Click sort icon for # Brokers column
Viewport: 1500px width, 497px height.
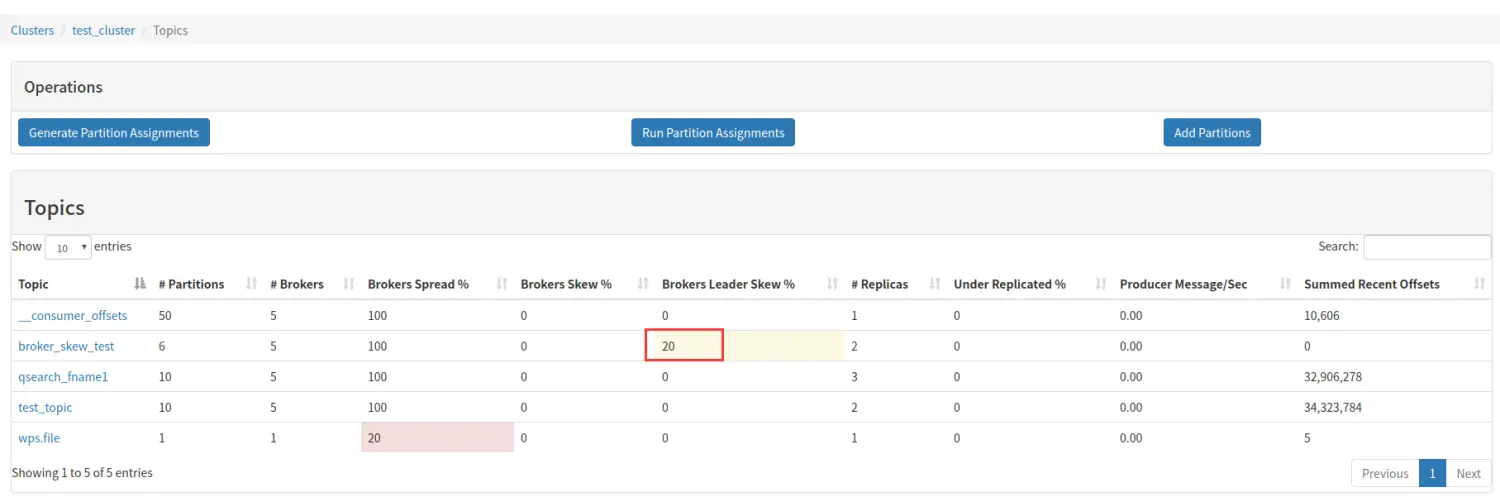pyautogui.click(x=349, y=284)
